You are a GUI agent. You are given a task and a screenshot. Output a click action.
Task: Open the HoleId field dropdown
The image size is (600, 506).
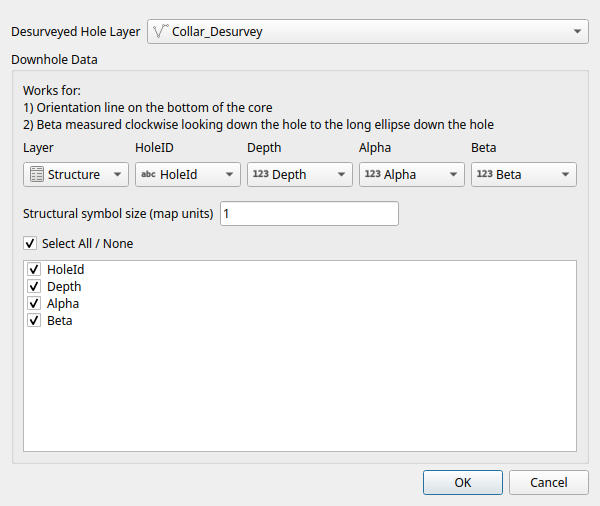pyautogui.click(x=188, y=175)
